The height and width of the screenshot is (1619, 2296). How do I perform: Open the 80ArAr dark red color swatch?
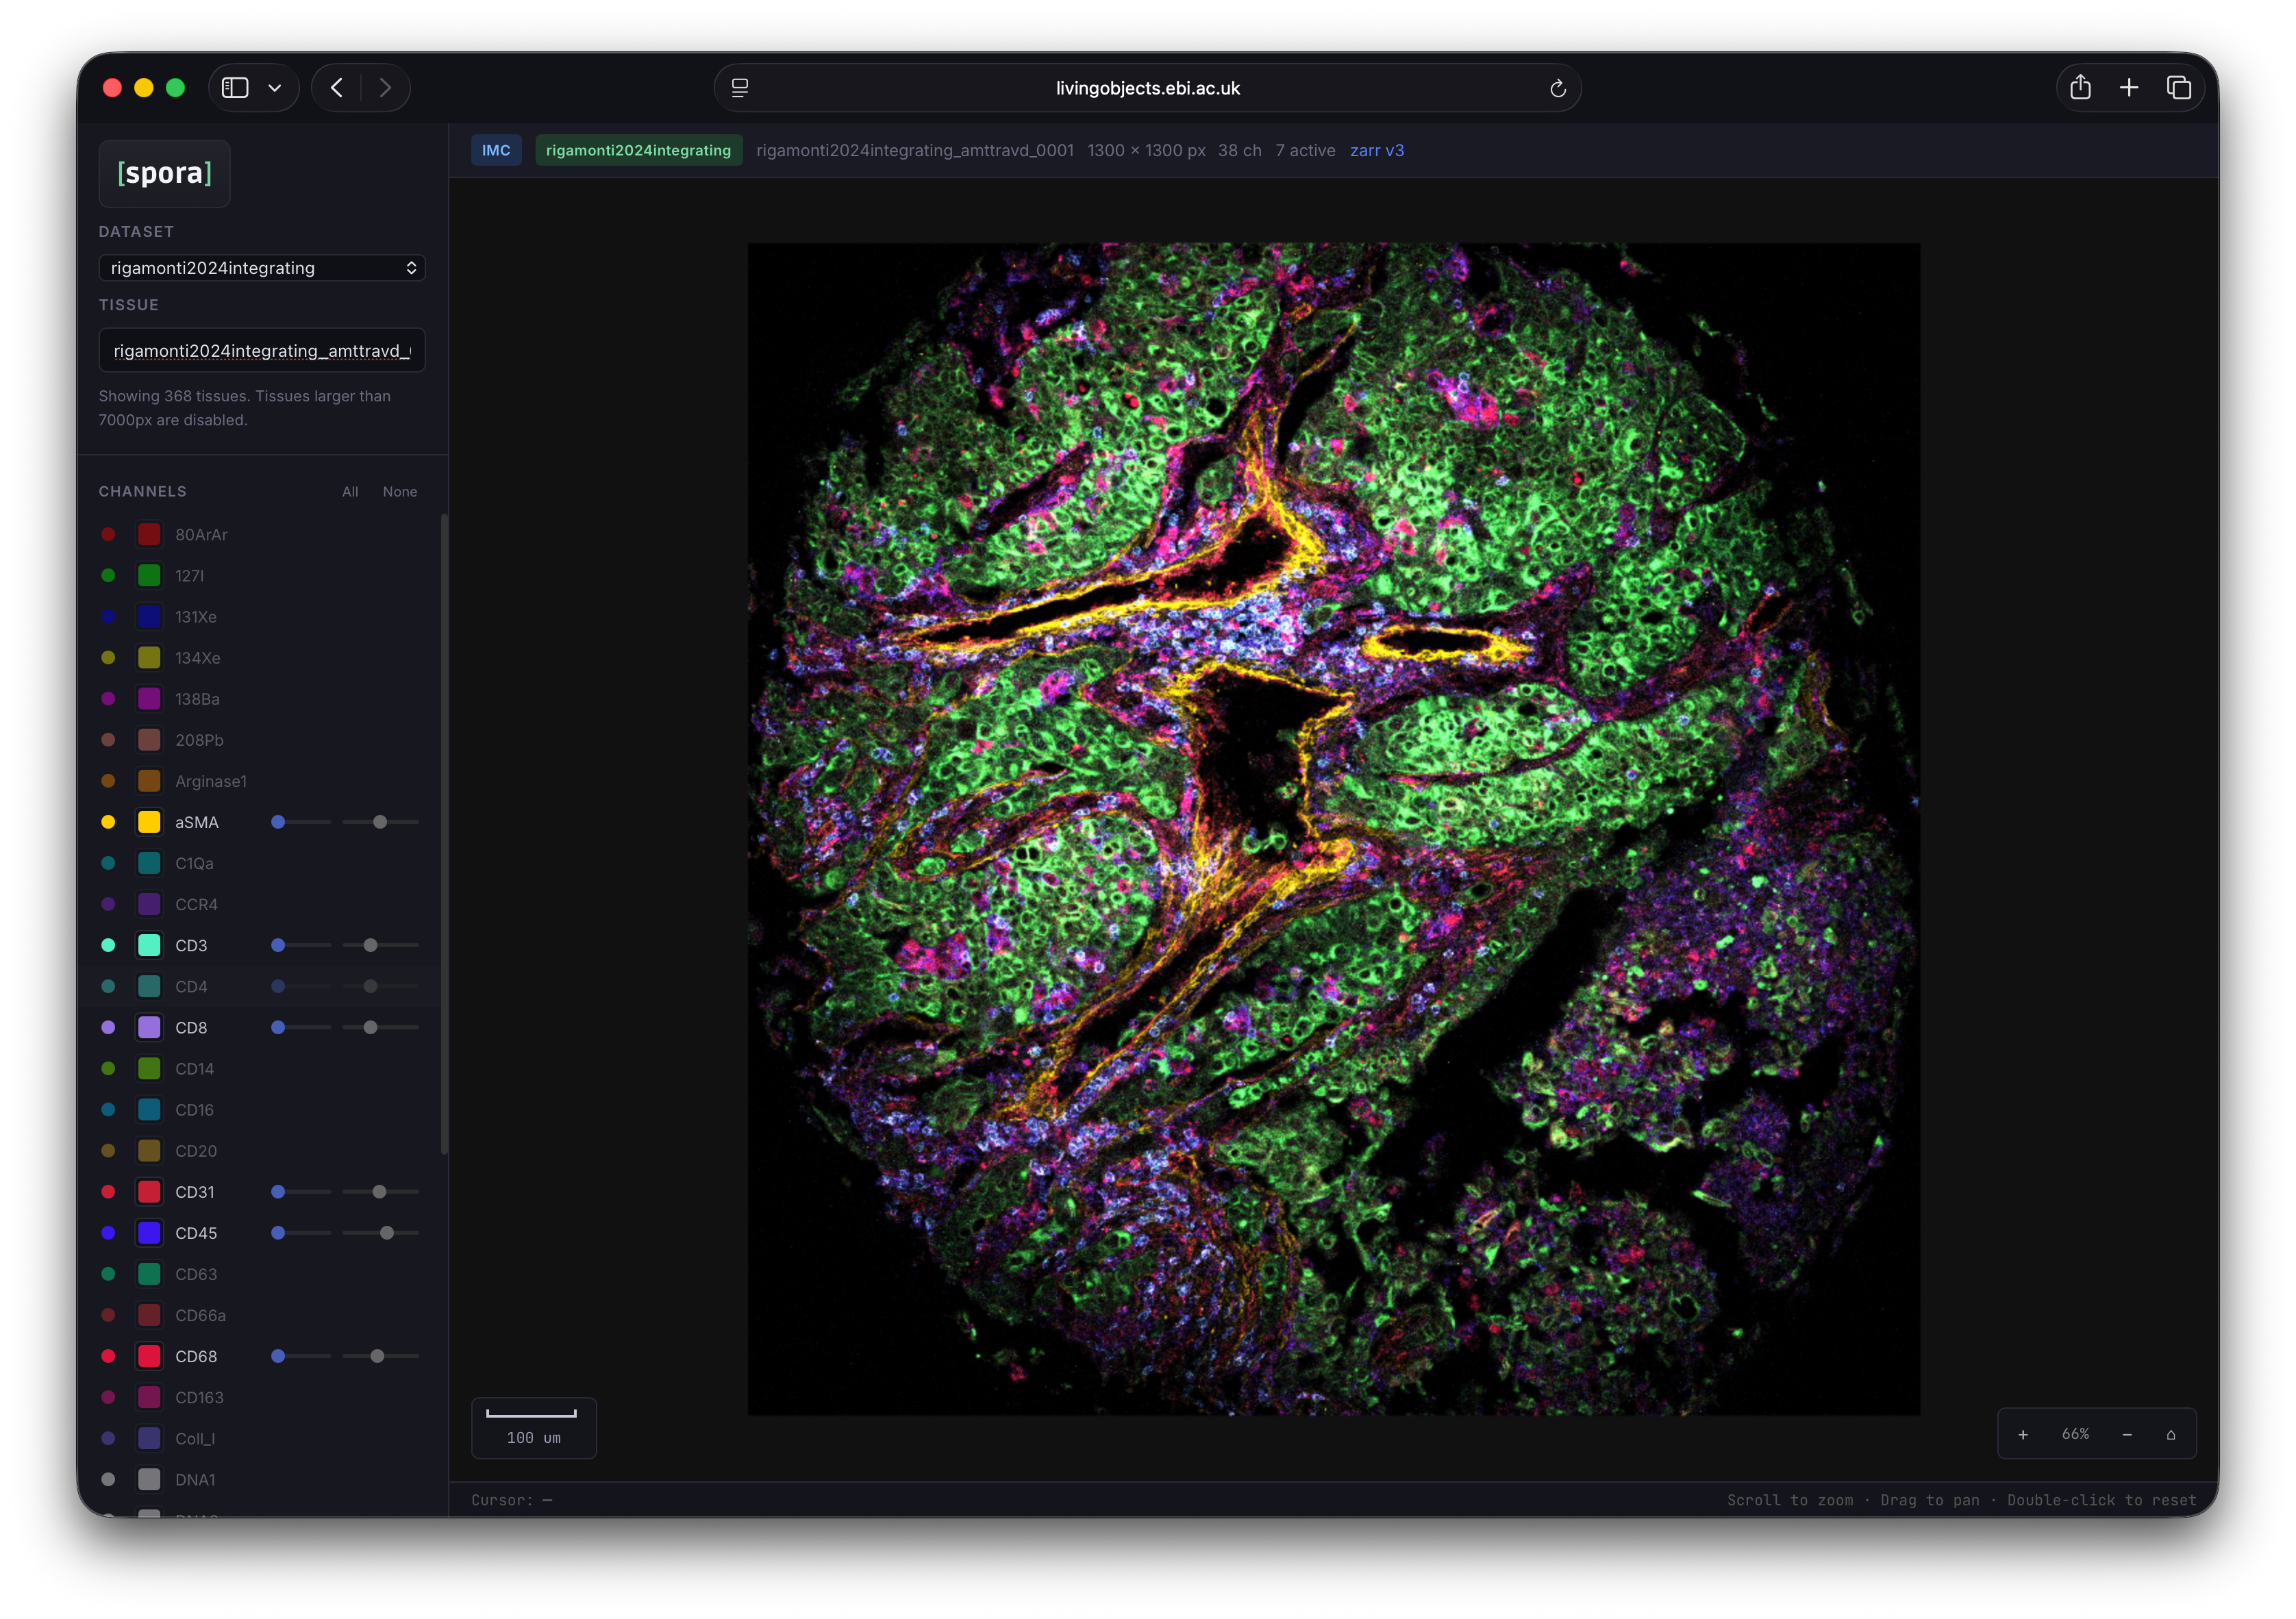pyautogui.click(x=149, y=535)
